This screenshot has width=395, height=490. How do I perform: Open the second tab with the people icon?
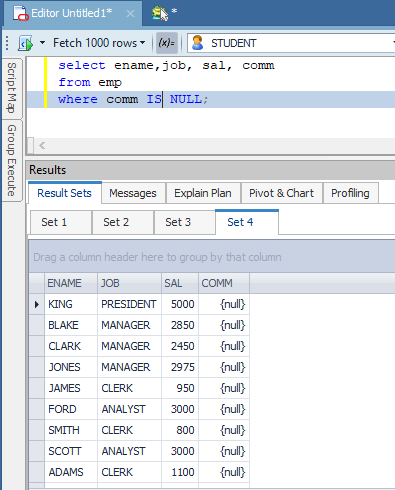164,13
